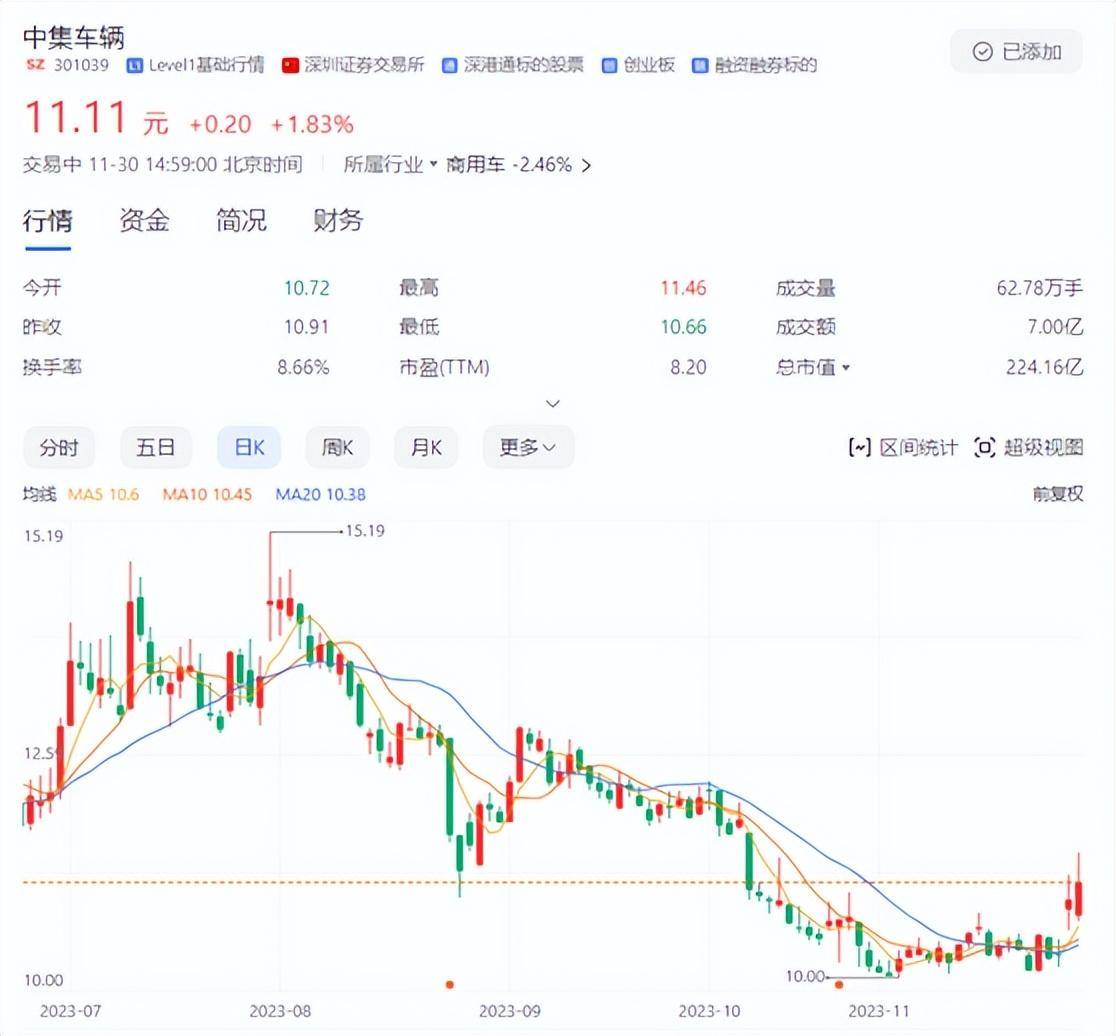
Task: Select the 日K chart view
Action: [249, 448]
